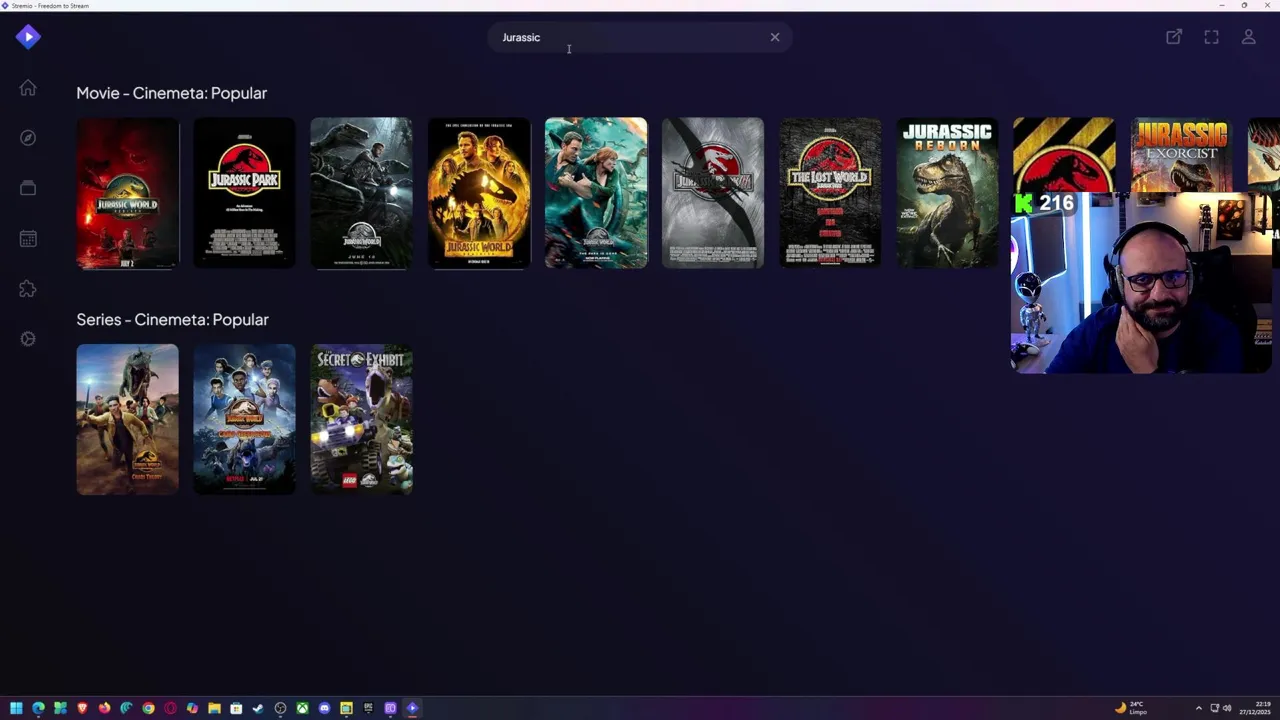Open the Settings icon in the sidebar

[28, 339]
